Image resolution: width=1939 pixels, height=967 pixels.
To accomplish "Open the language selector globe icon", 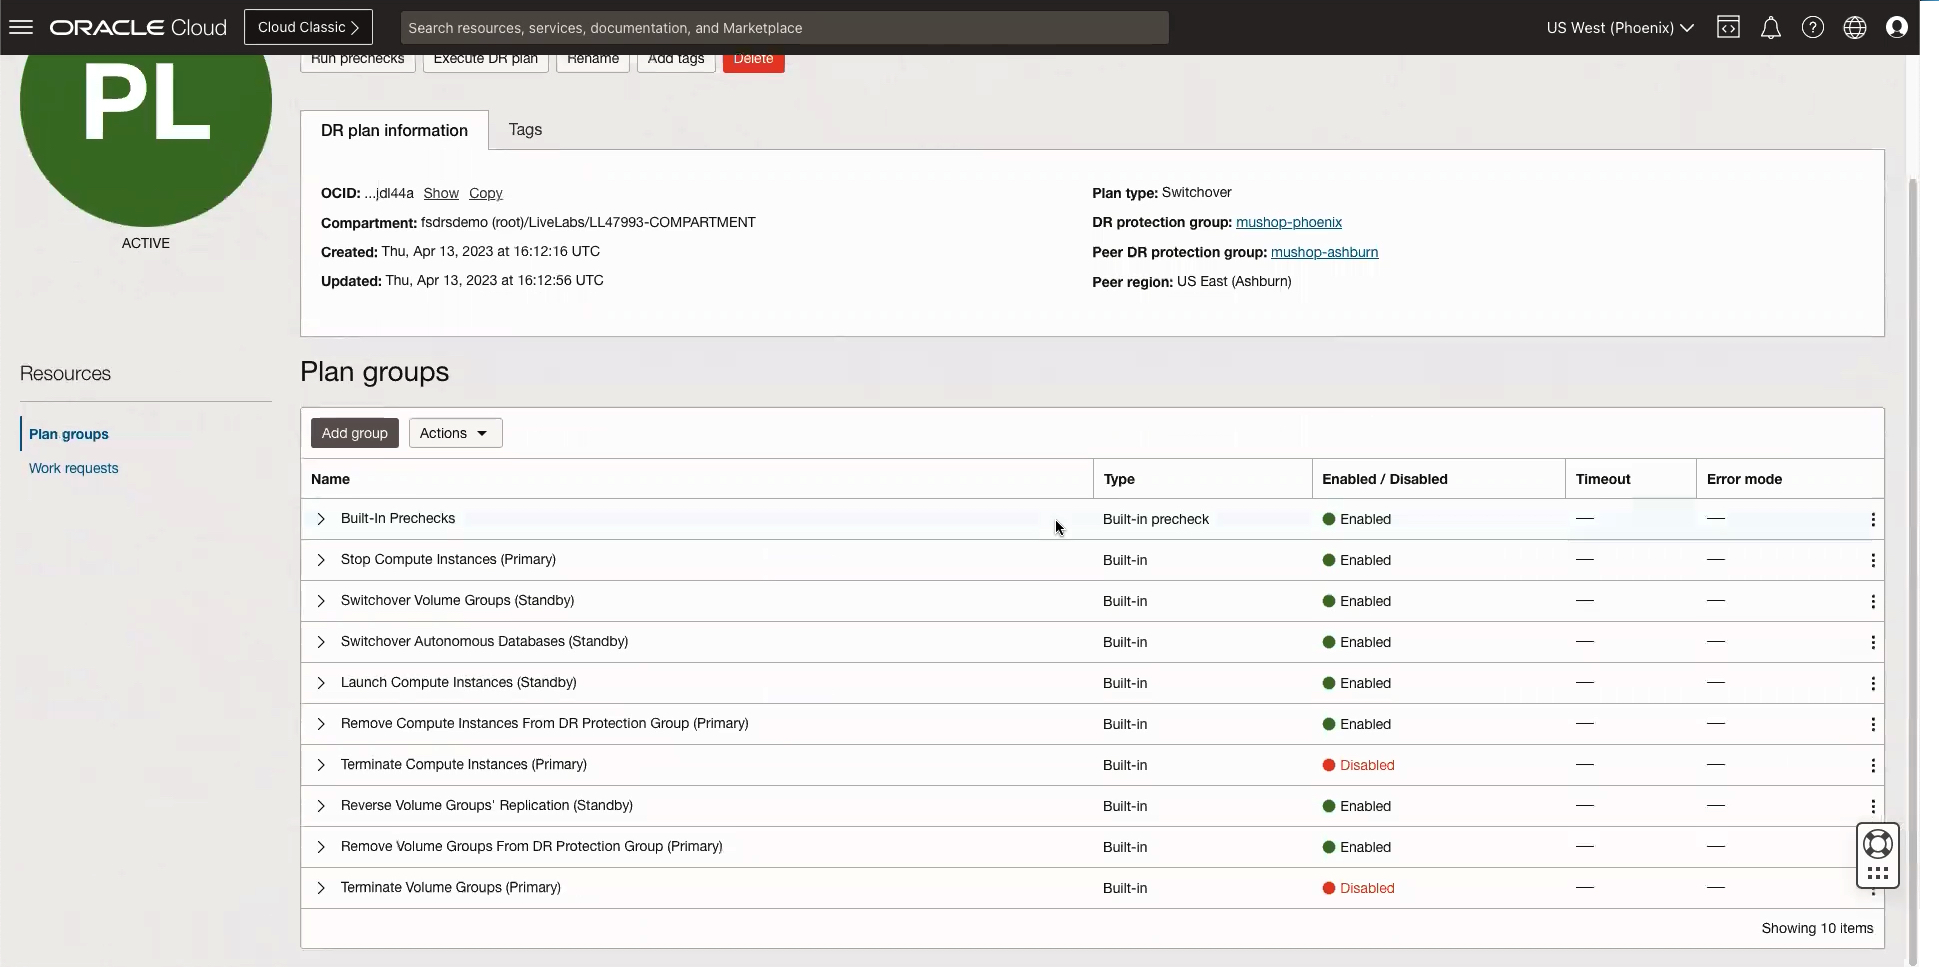I will [x=1854, y=27].
